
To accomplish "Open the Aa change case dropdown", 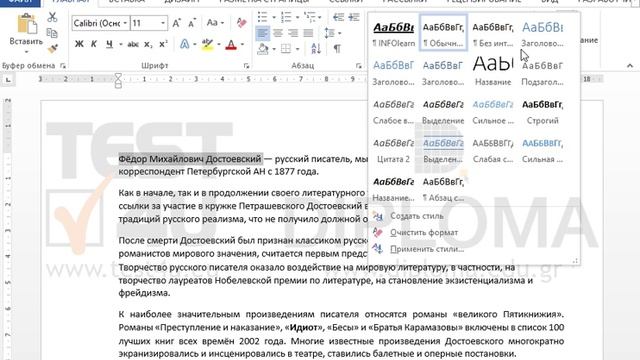I will coord(215,23).
